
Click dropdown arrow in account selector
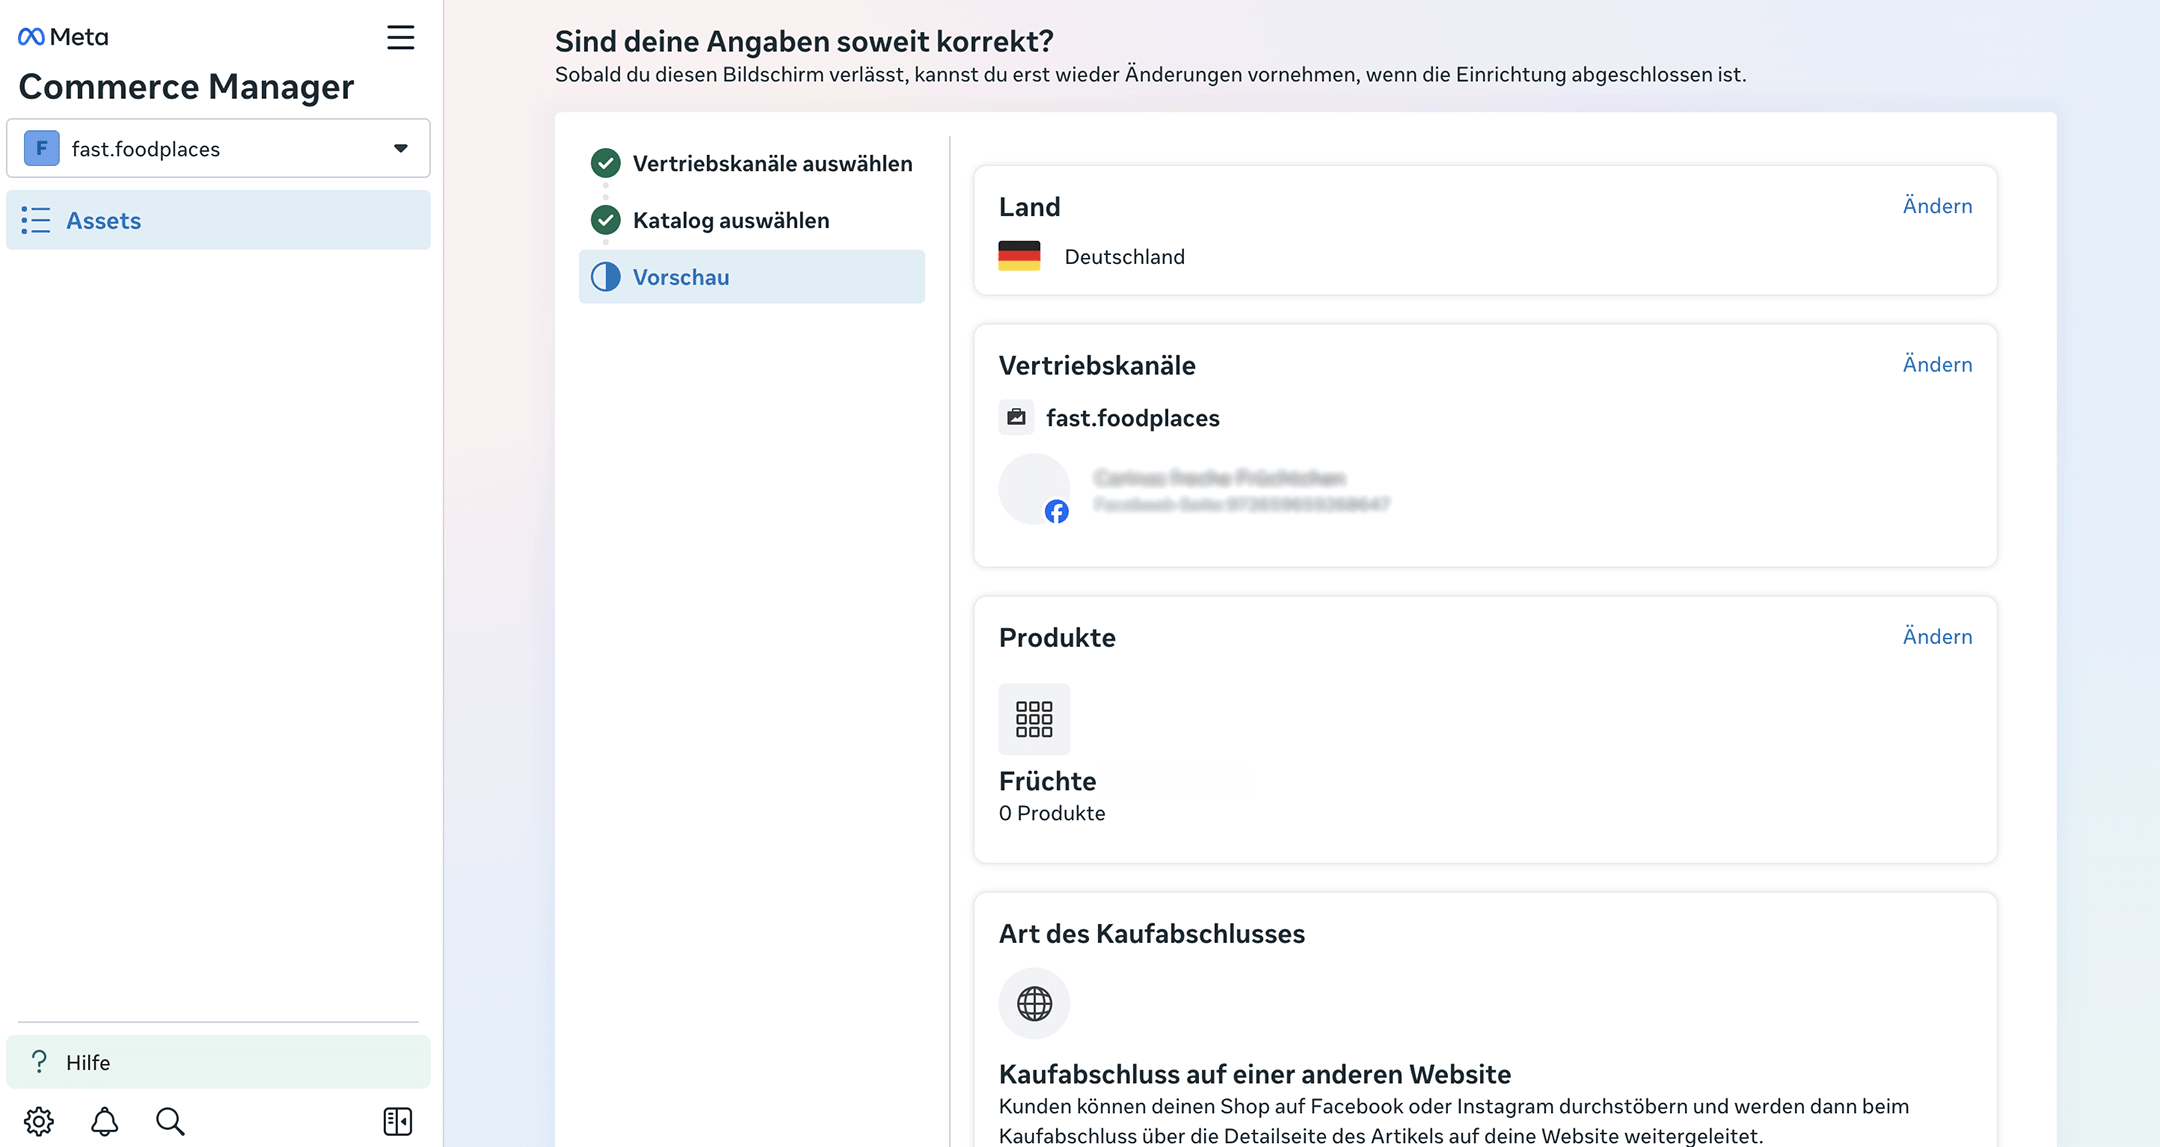(400, 149)
